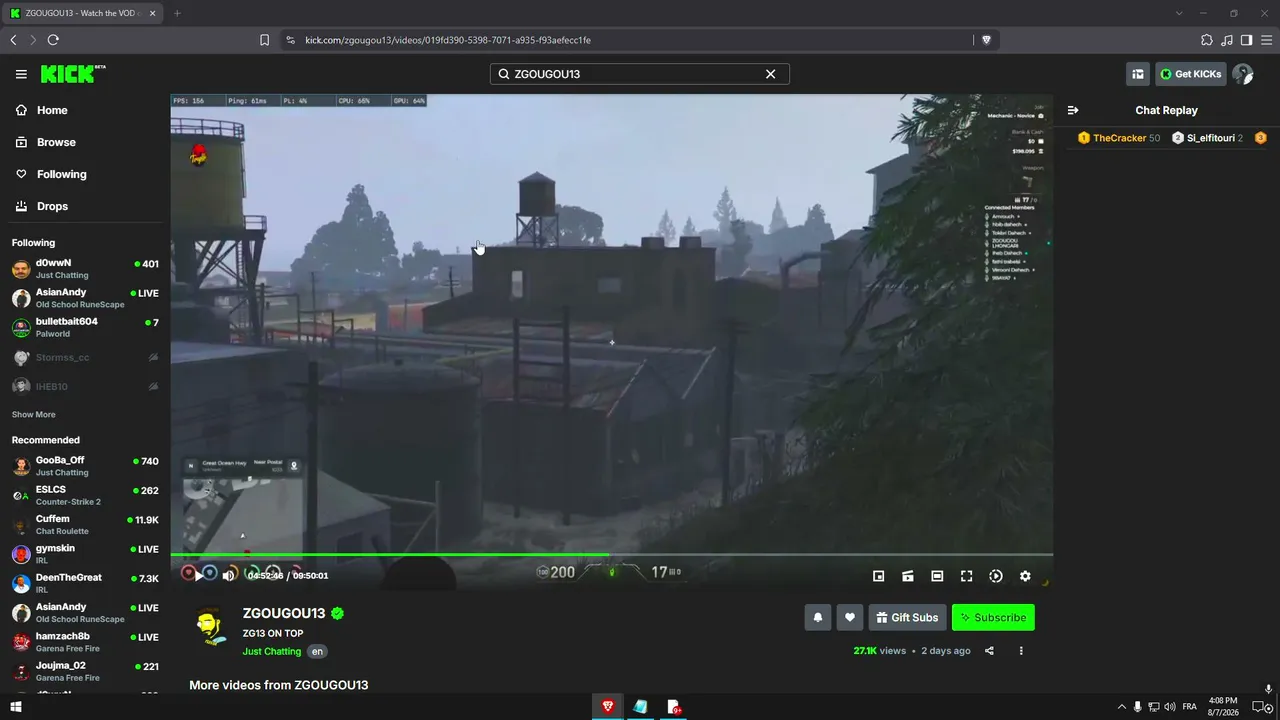
Task: Open Cuffem Chat Roulette channel
Action: click(x=85, y=524)
